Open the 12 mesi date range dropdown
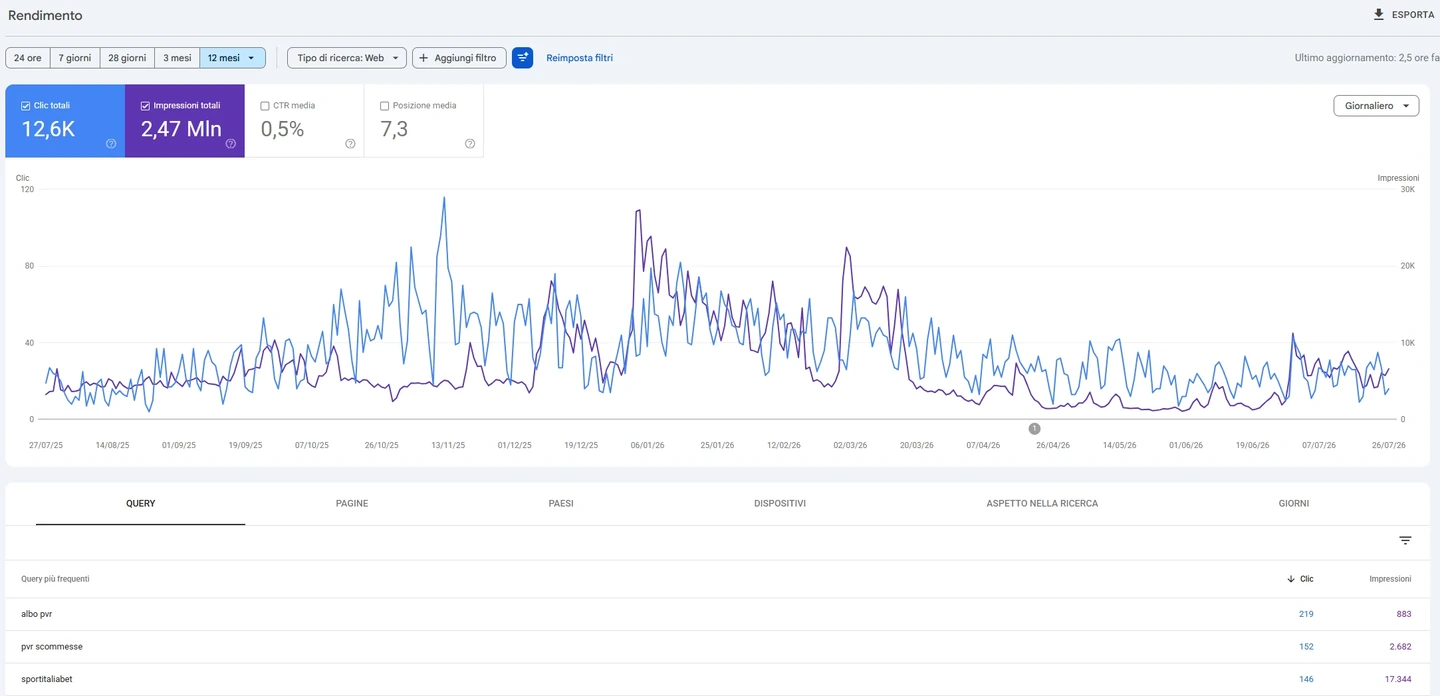Screen dimensions: 1440x696 (232, 58)
